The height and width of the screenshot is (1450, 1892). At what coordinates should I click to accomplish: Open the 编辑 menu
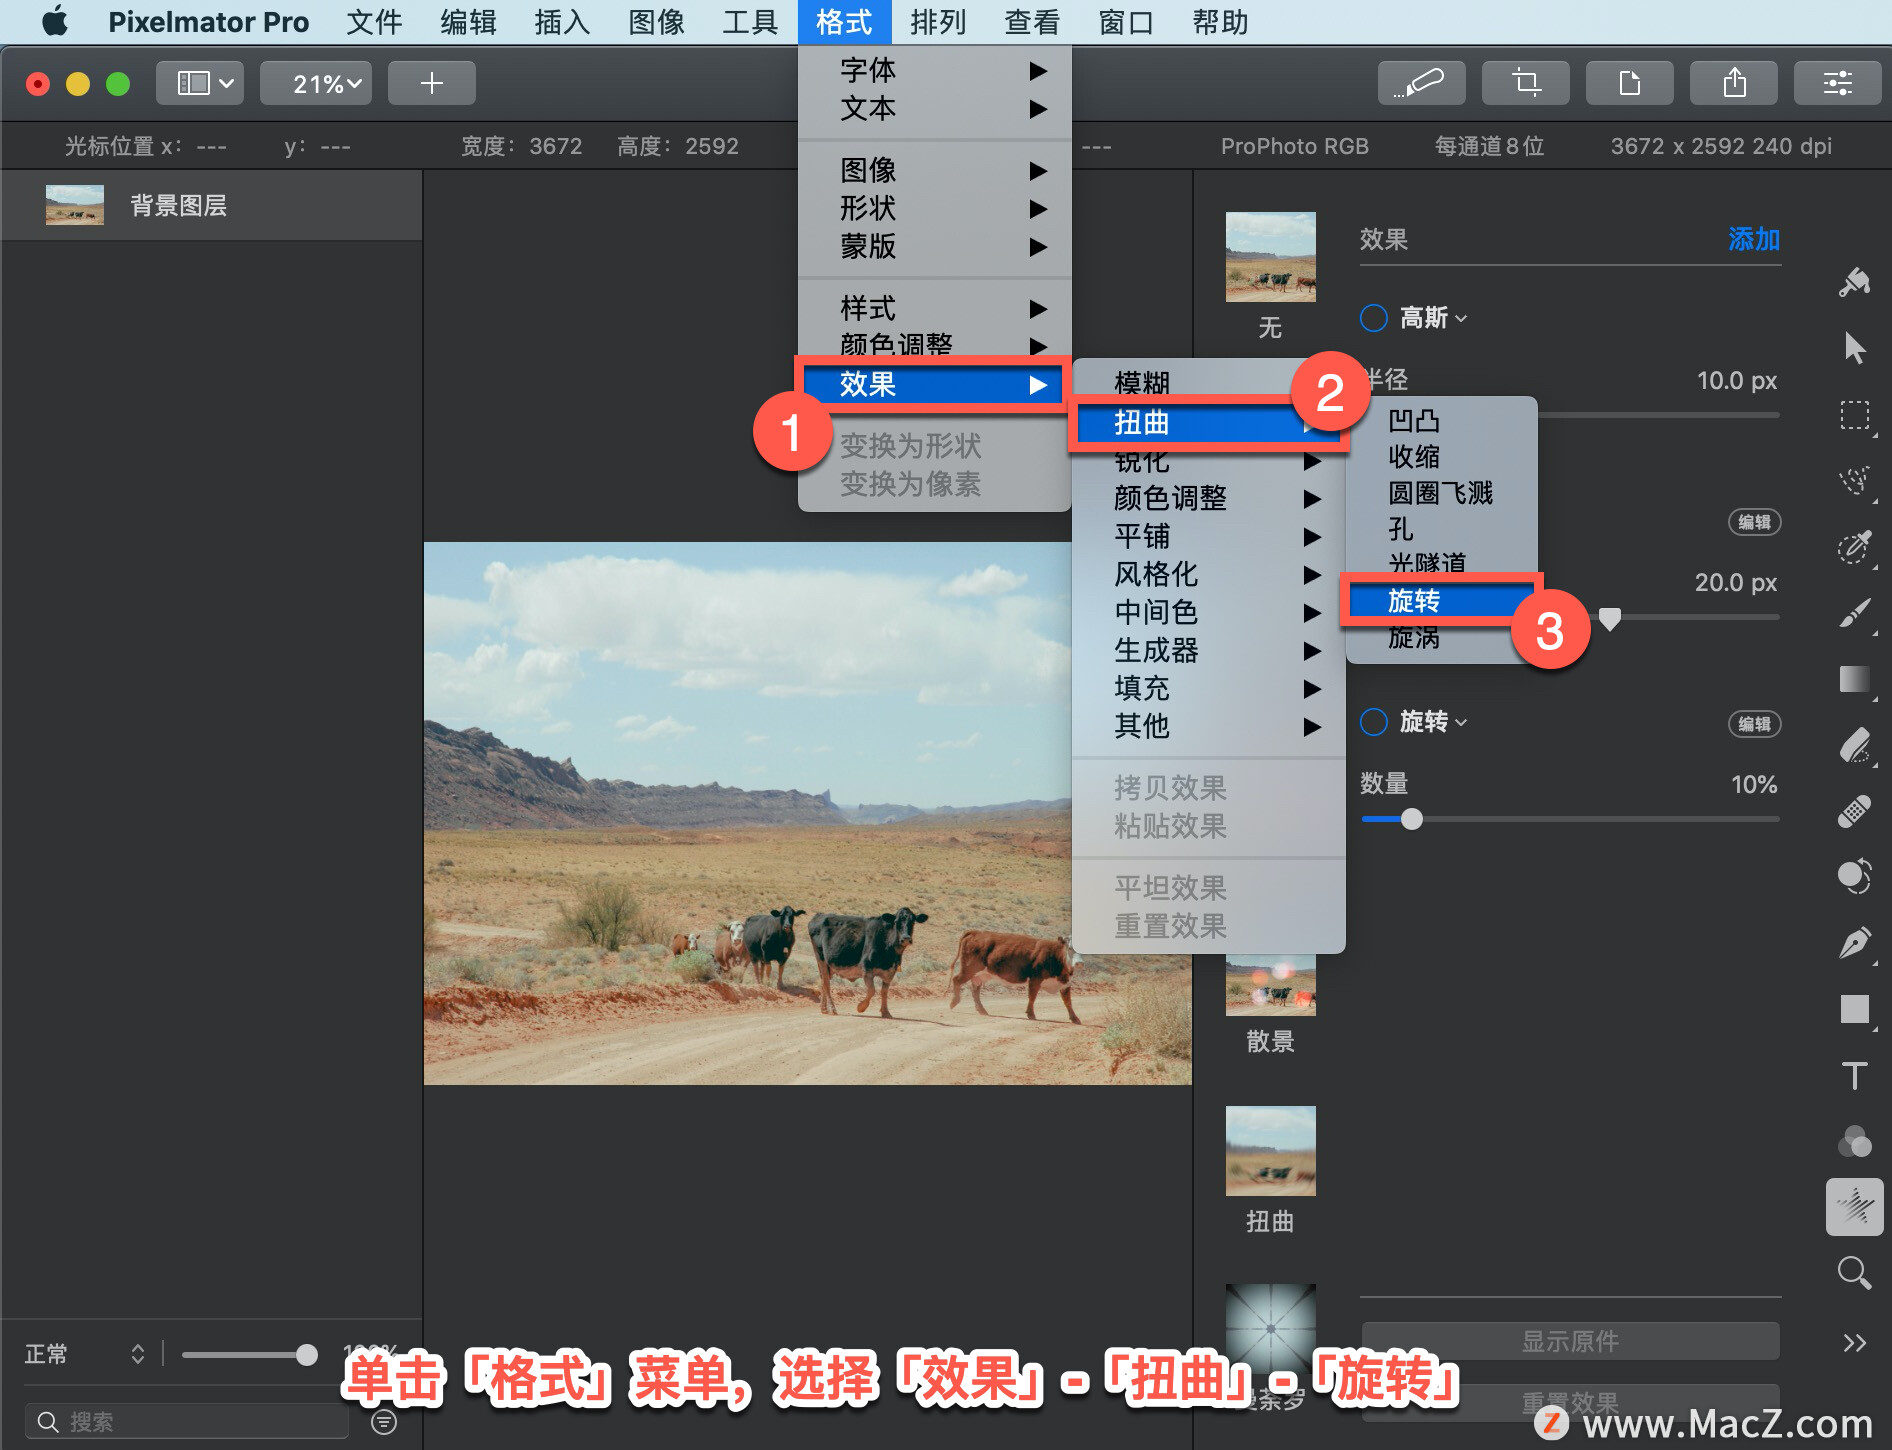pos(468,21)
